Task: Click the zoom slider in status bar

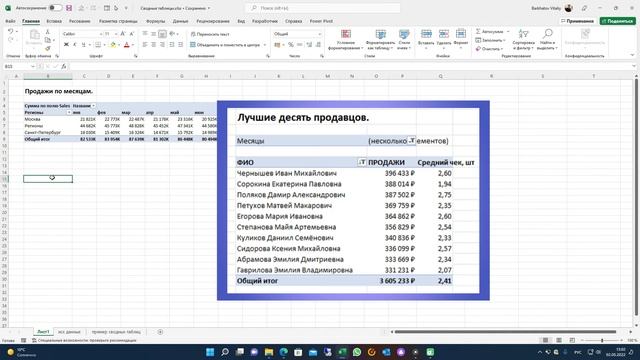Action: point(602,340)
